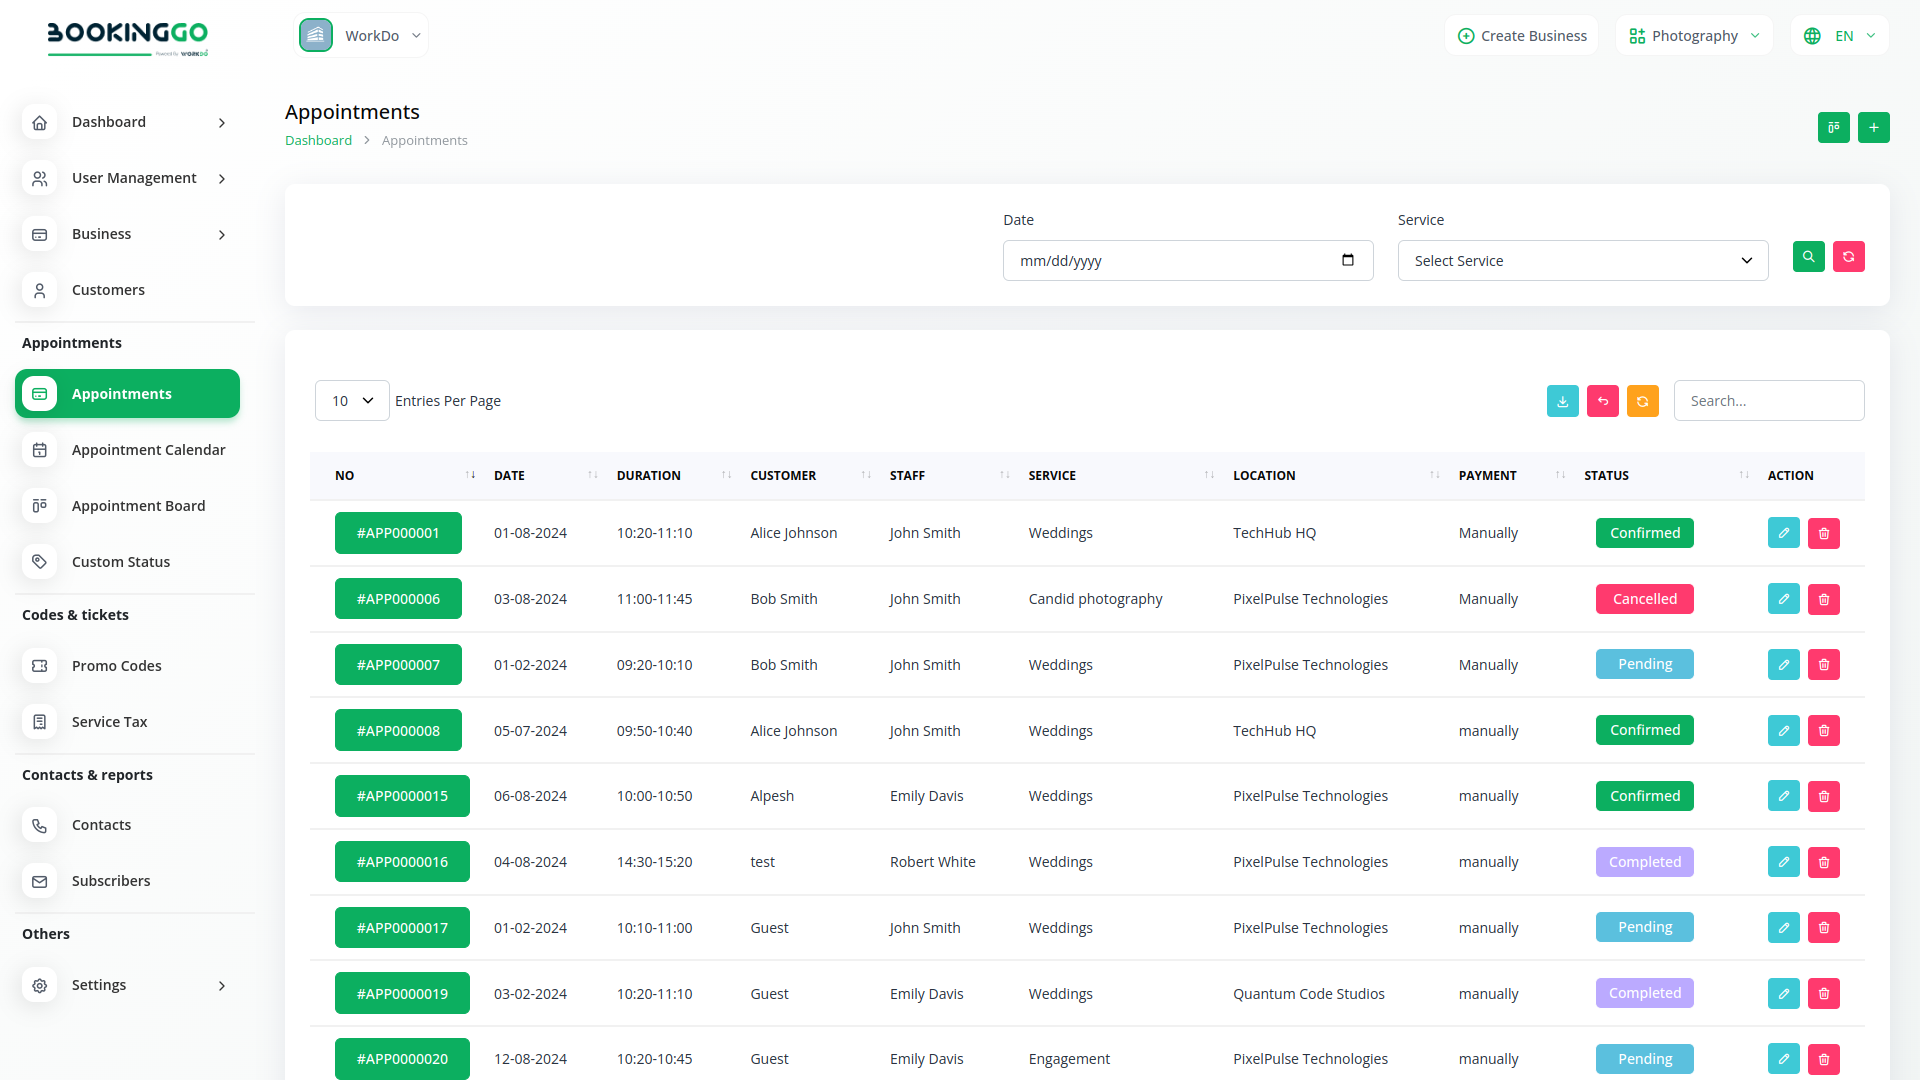Click the green search filter icon
Screen dimensions: 1920x1080
click(x=1808, y=257)
